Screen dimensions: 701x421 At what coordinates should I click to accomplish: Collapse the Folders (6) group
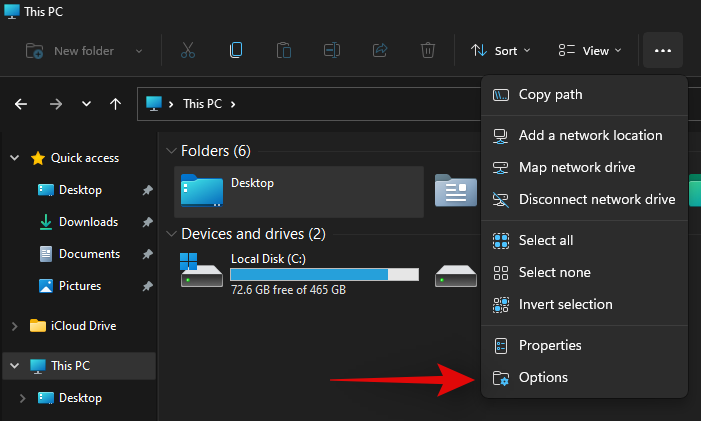[169, 151]
